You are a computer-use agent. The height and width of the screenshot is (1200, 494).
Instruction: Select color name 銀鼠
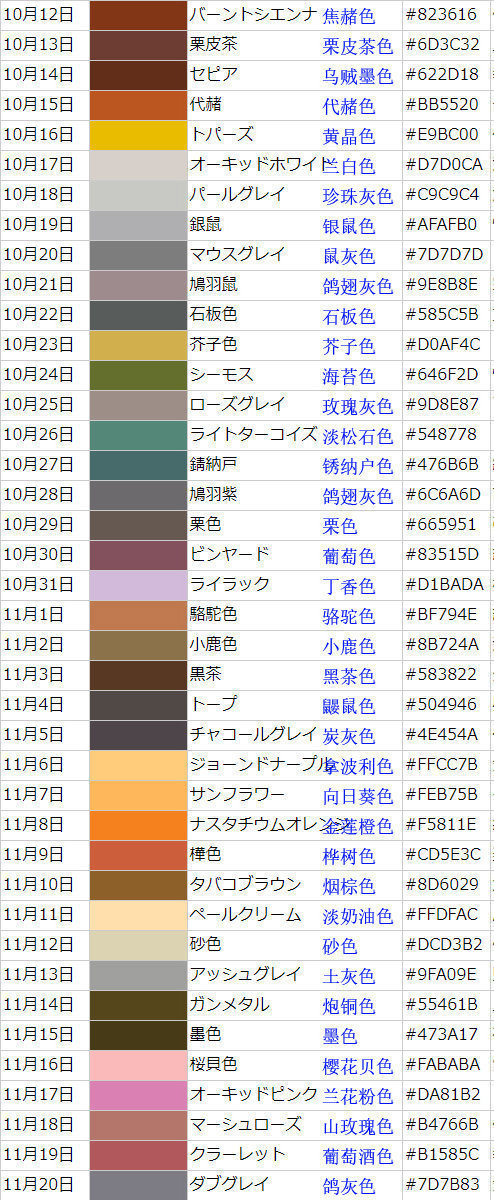point(206,224)
